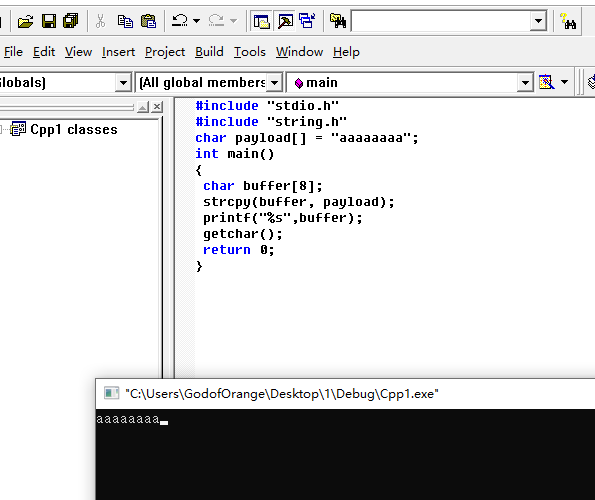
Task: Open the File menu
Action: pos(13,52)
